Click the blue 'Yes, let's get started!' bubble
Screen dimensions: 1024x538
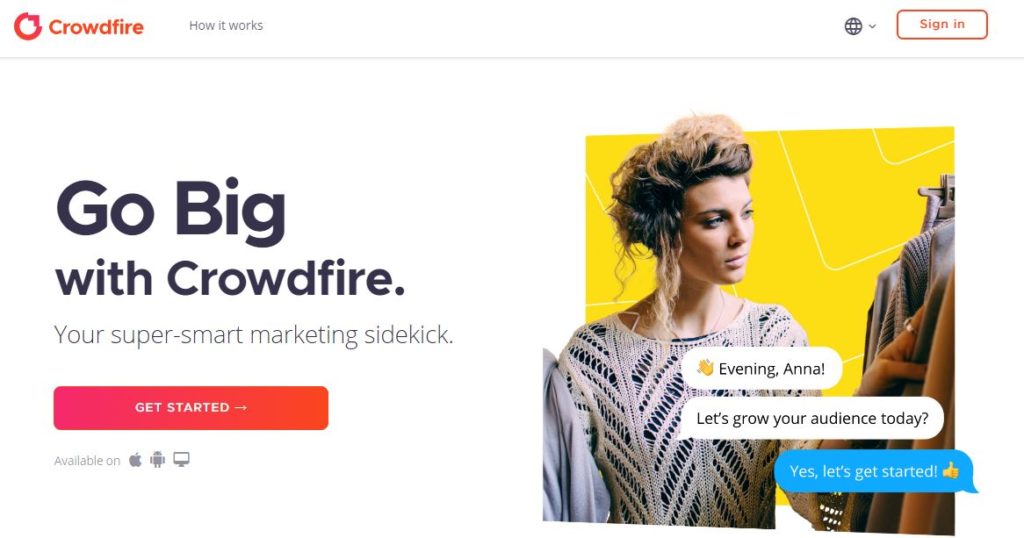click(874, 471)
